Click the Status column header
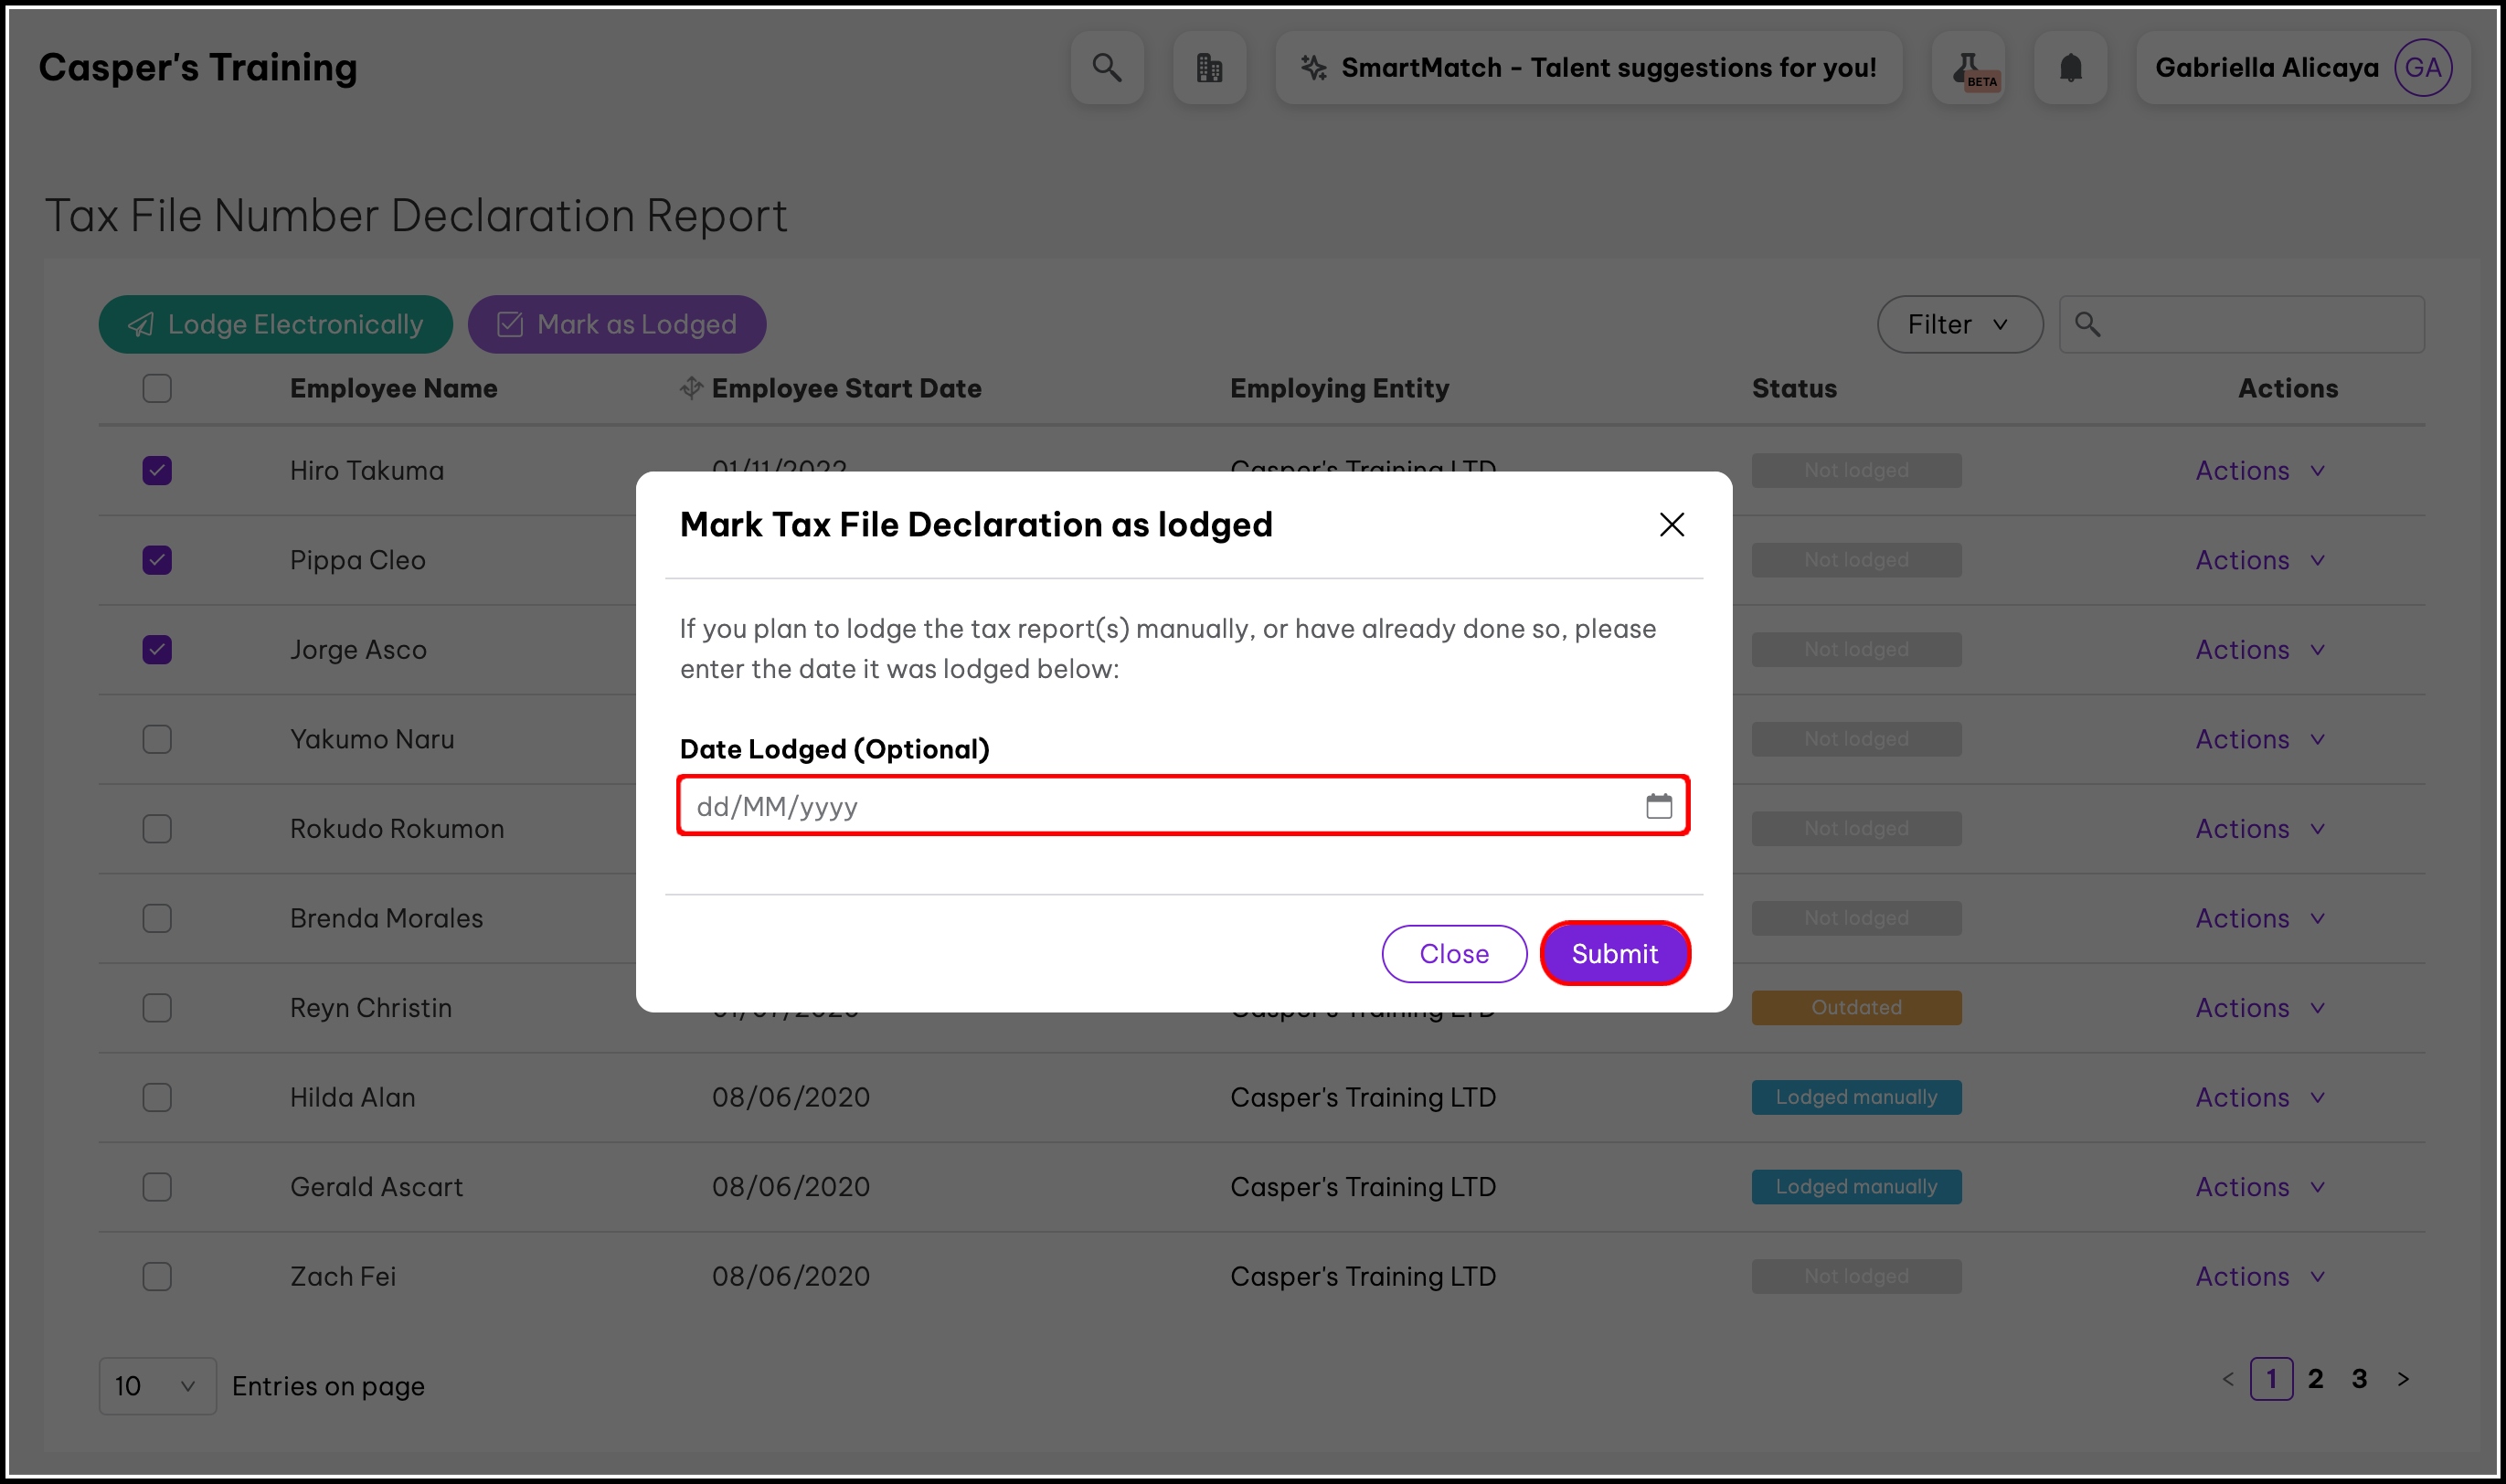Screen dimensions: 2506x1484 click(x=1794, y=388)
